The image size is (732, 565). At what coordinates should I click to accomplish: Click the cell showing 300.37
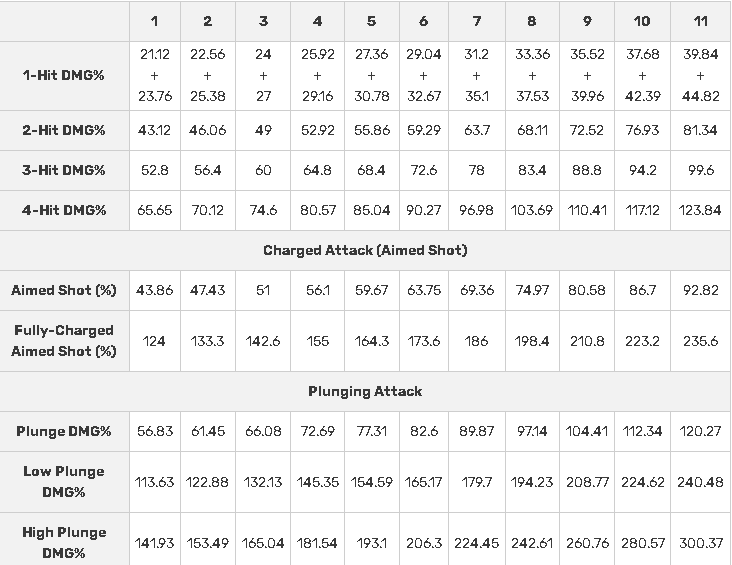(x=700, y=543)
